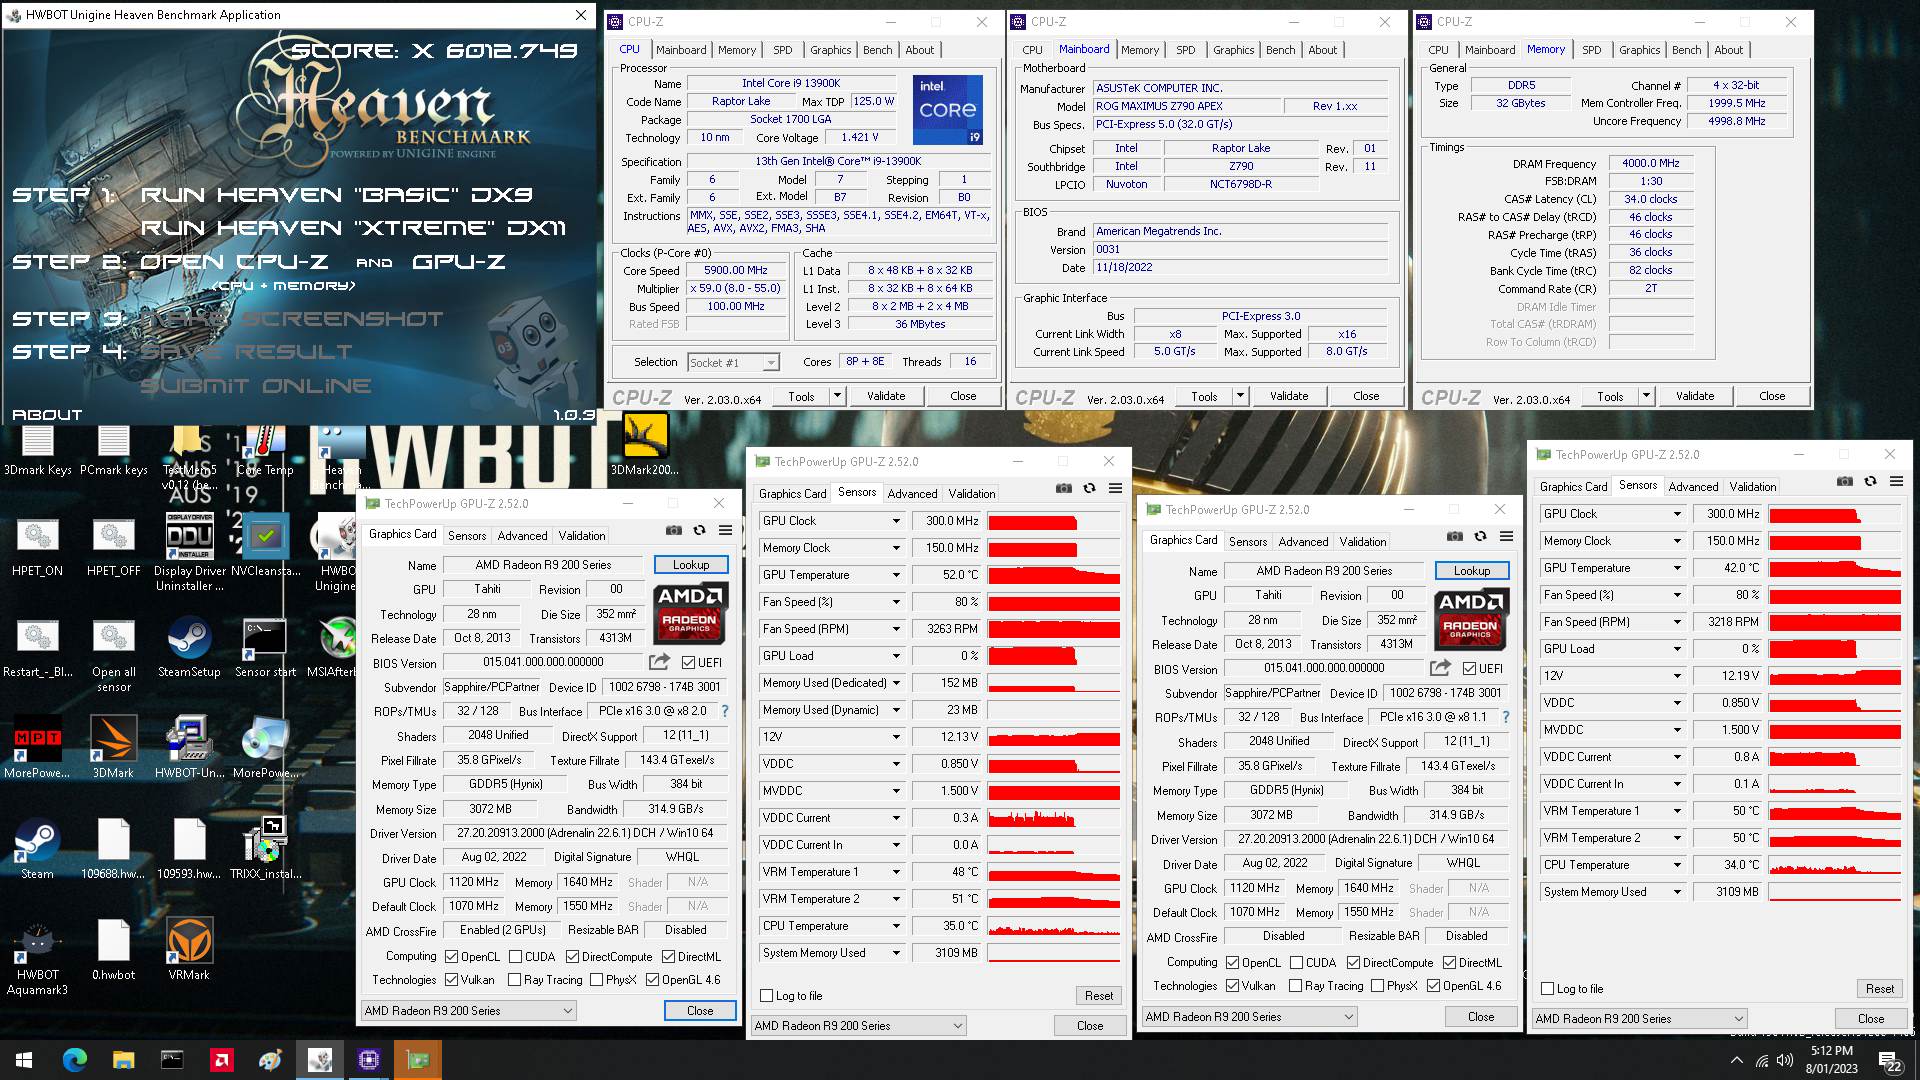Toggle the PhysX checkbox in the third GPU-Z window
This screenshot has height=1080, width=1920.
pyautogui.click(x=1378, y=986)
